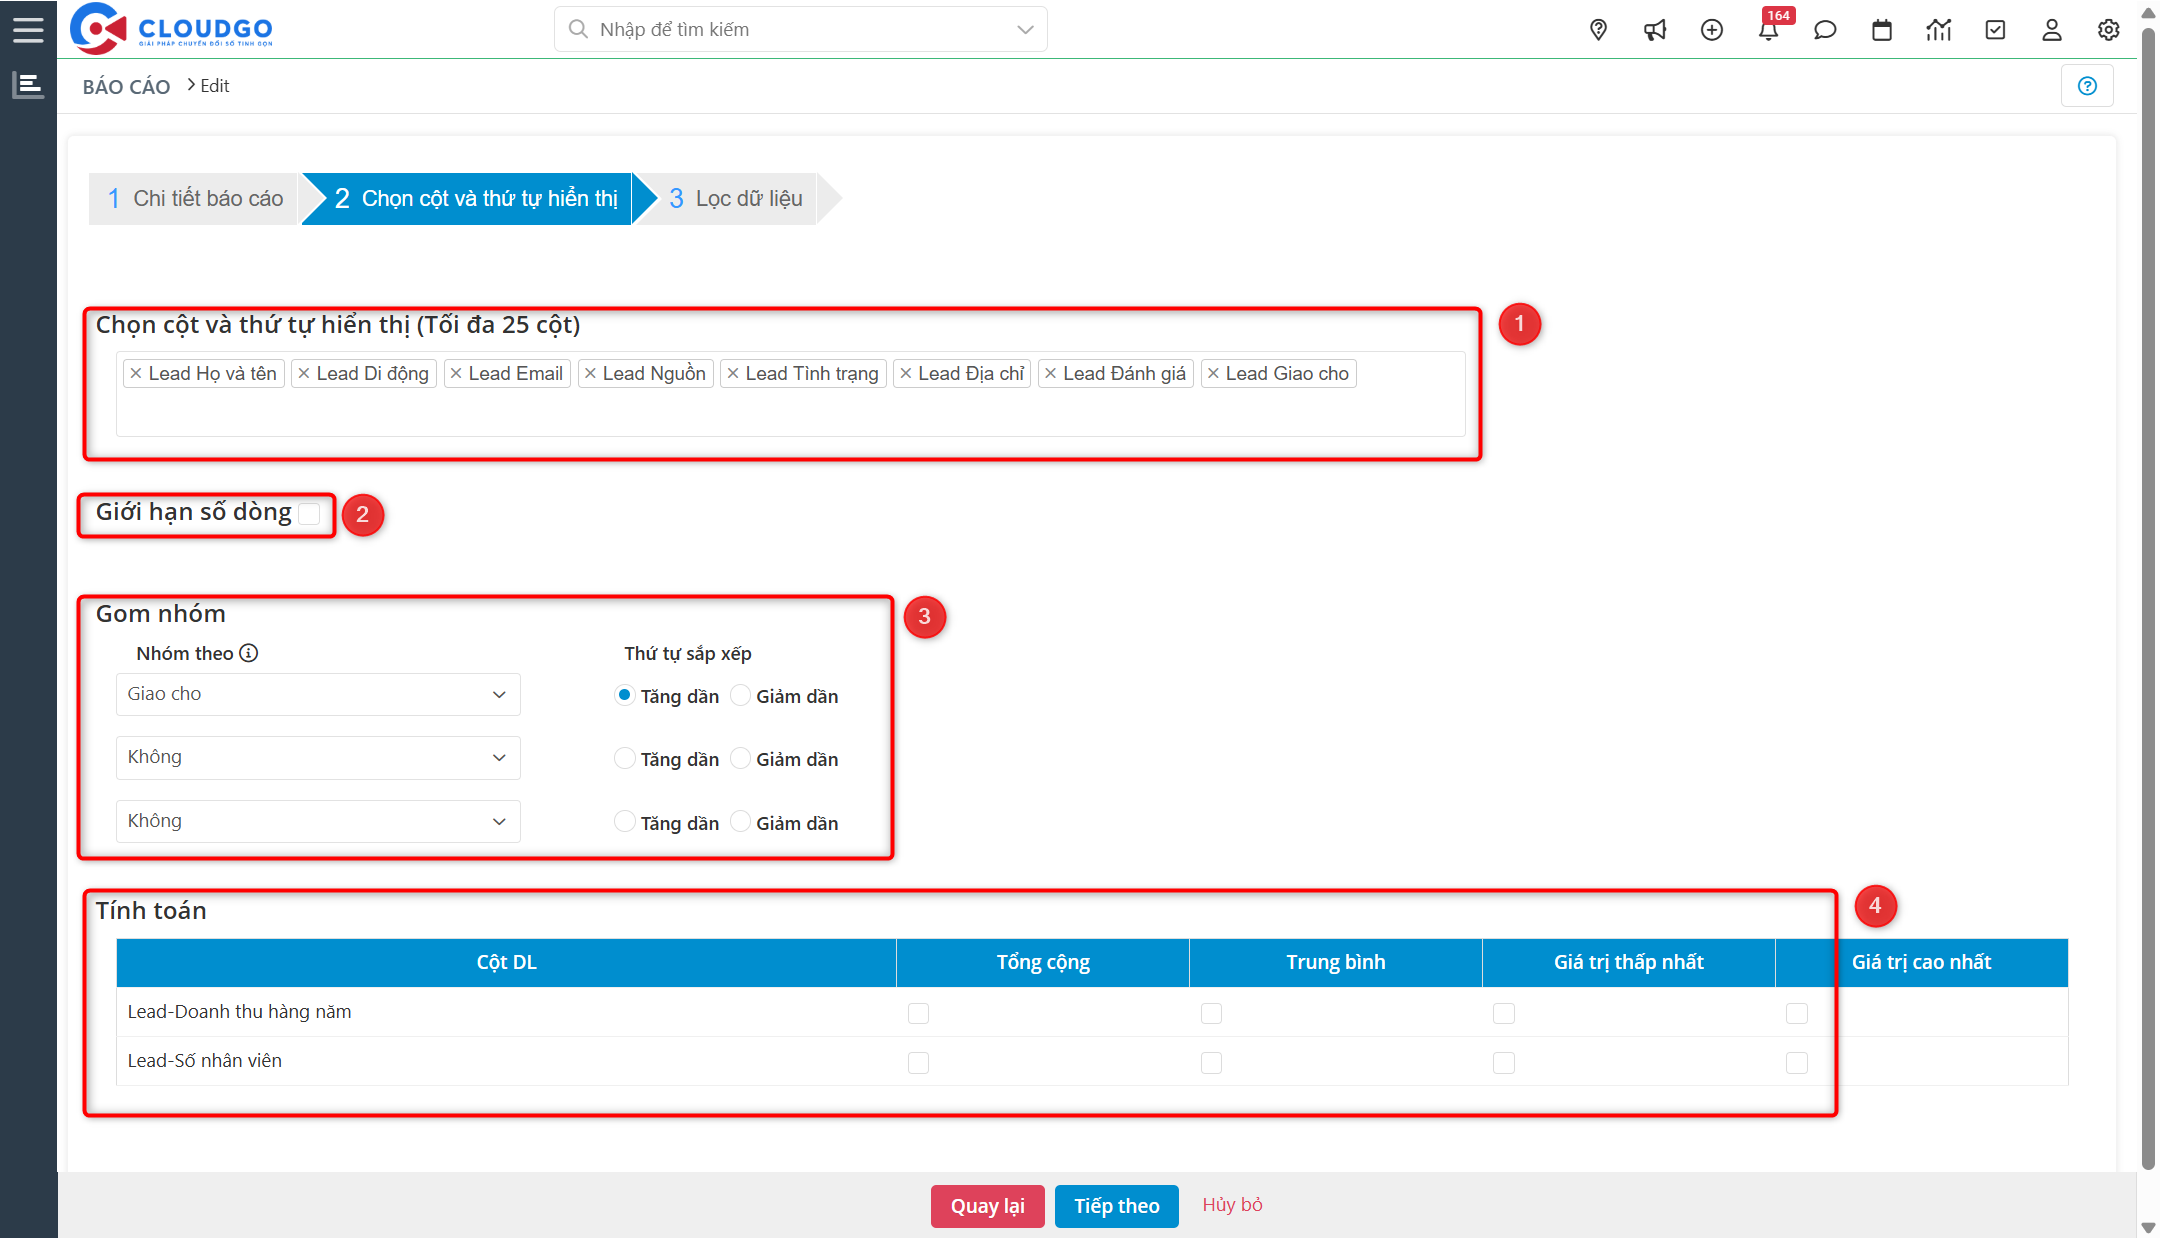
Task: Check Tổng cộng for Lead-Doanh thu hàng năm
Action: pyautogui.click(x=918, y=1013)
